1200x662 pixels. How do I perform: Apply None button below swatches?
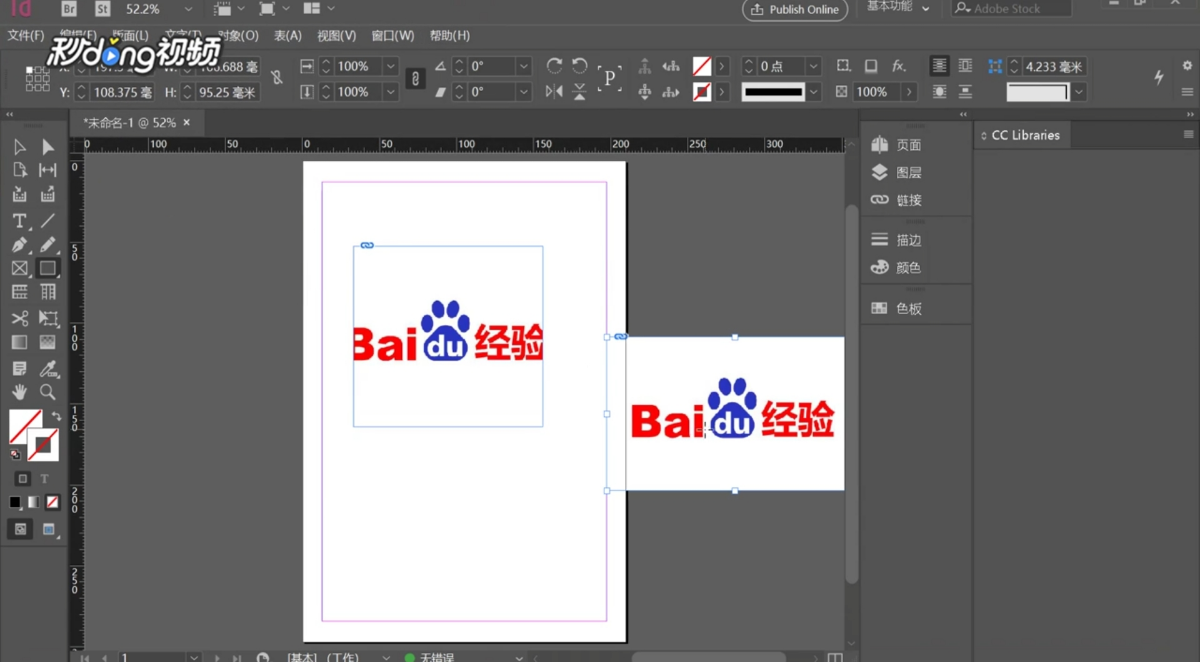pos(53,502)
